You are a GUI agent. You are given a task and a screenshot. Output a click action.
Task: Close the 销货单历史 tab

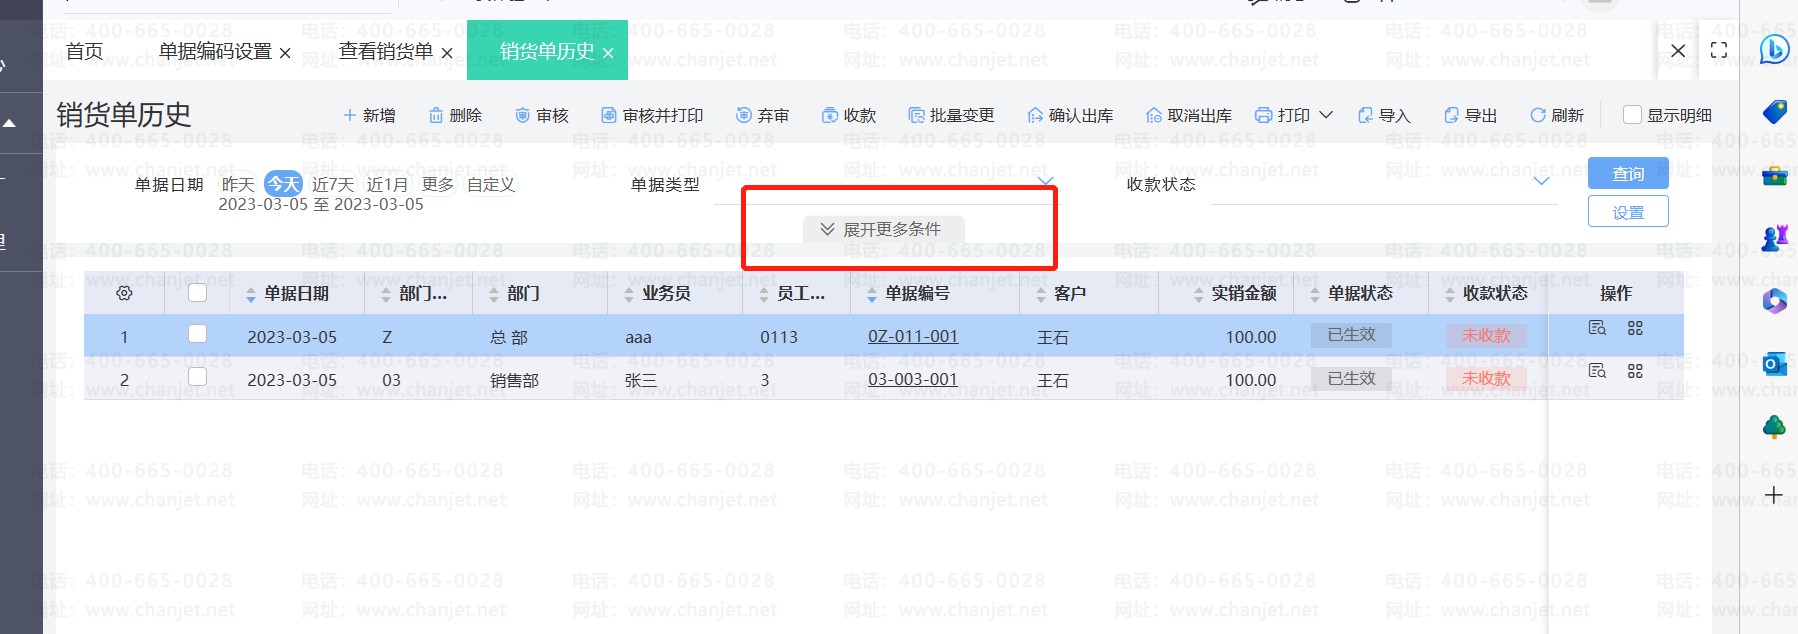pyautogui.click(x=608, y=53)
